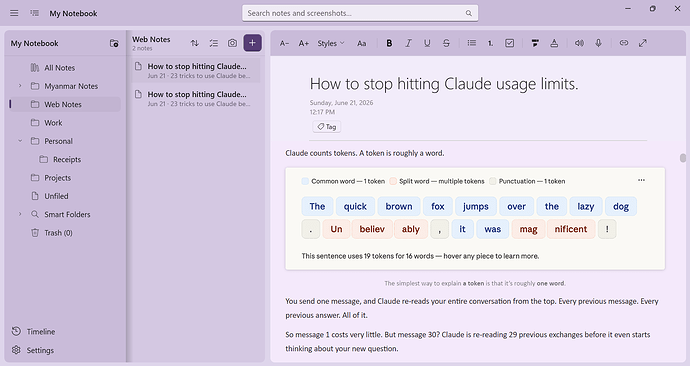Open the Personal folder
This screenshot has width=690, height=366.
click(65, 141)
